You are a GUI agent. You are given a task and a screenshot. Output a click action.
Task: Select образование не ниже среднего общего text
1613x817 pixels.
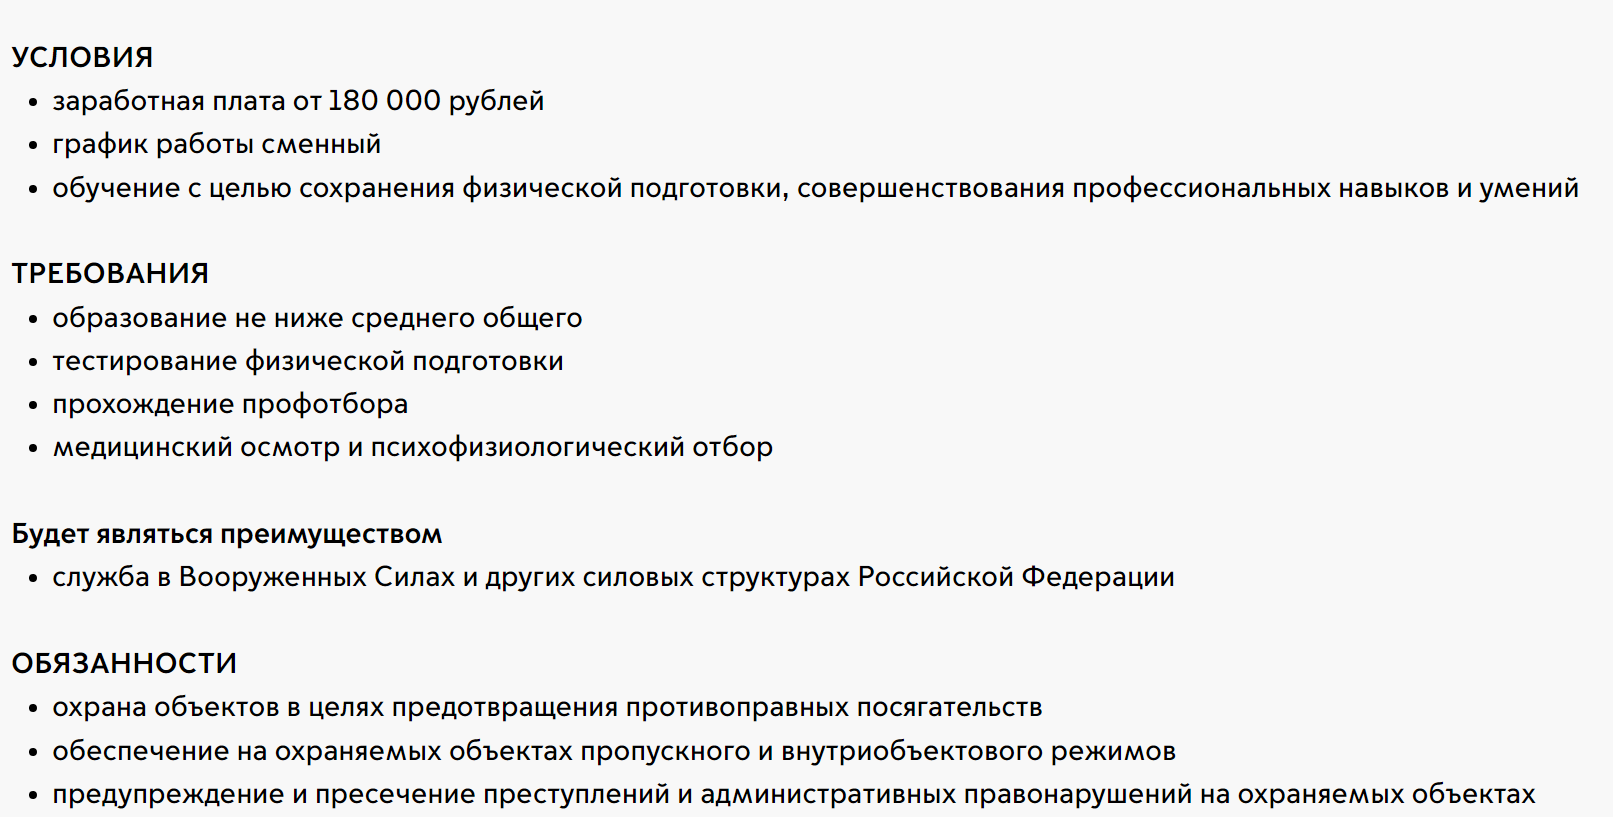click(317, 318)
